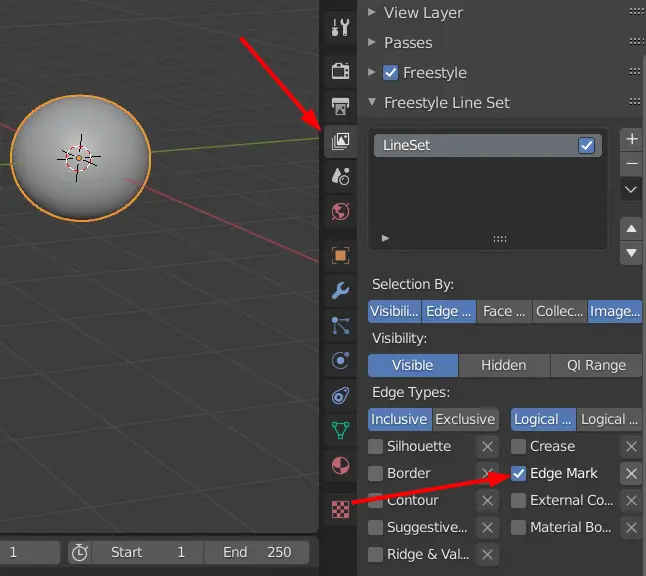Exclude Suggestive Contour with X
Screen dimensions: 646x576
[x=487, y=527]
